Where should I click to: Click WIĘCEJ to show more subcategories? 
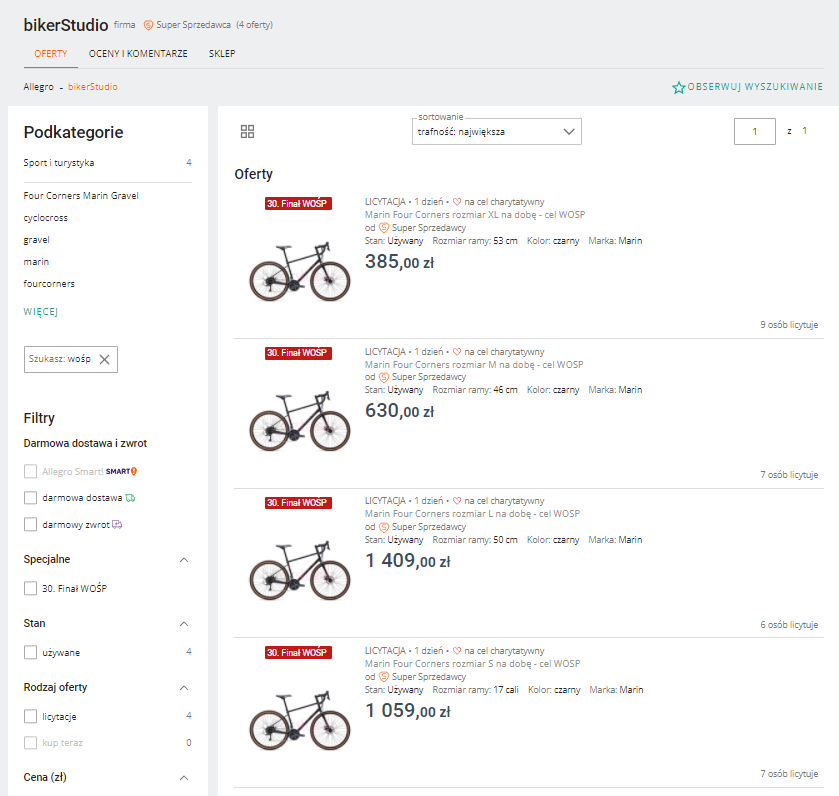pyautogui.click(x=41, y=312)
